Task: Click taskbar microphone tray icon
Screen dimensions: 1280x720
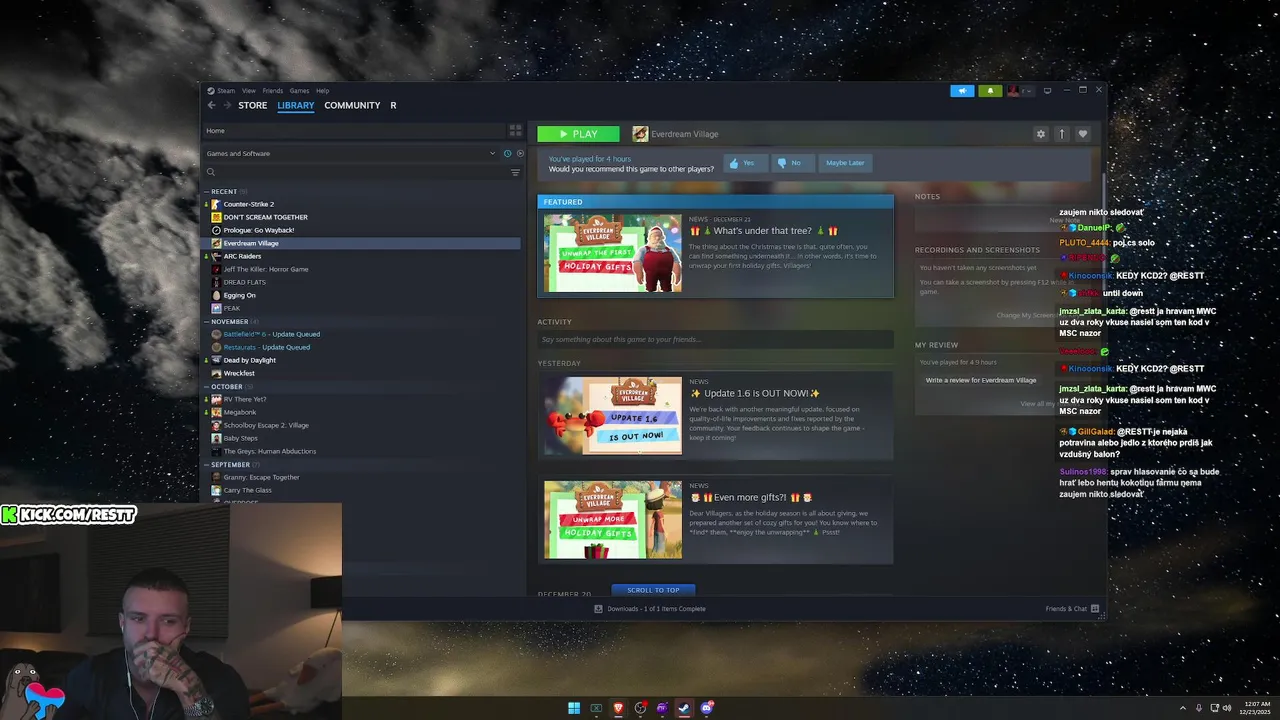Action: [1198, 708]
